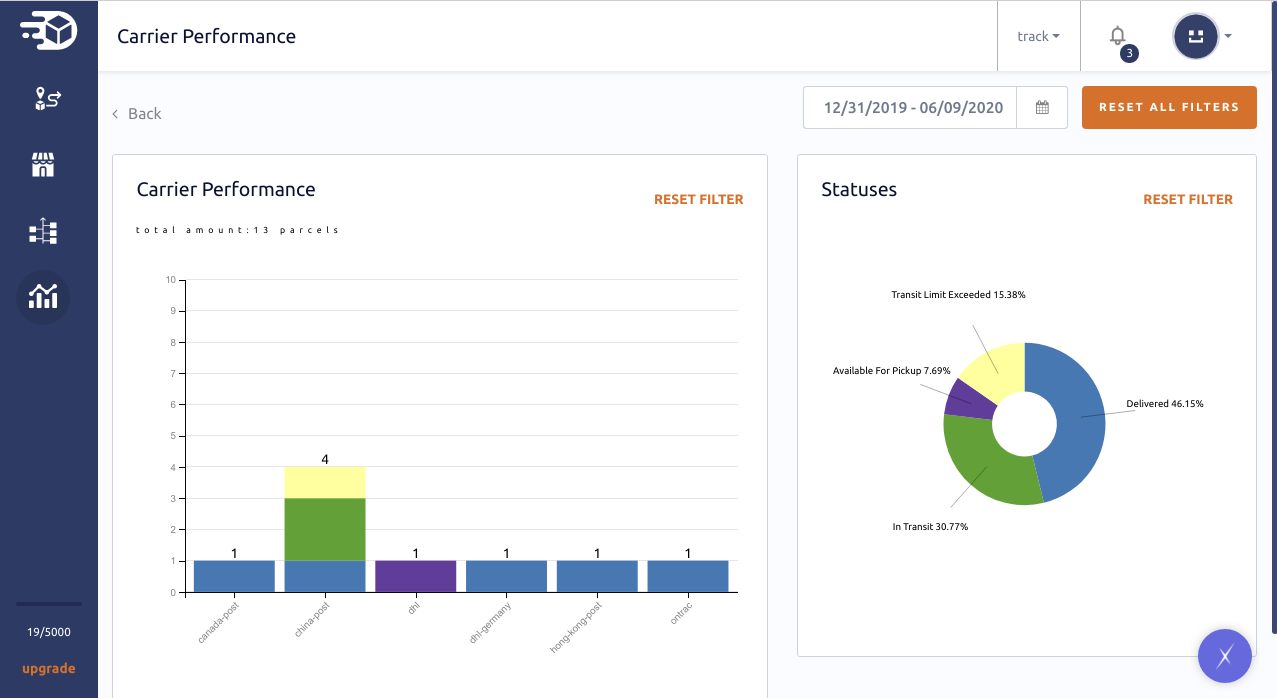Open the store icon in sidebar
Image resolution: width=1277 pixels, height=698 pixels.
point(43,165)
